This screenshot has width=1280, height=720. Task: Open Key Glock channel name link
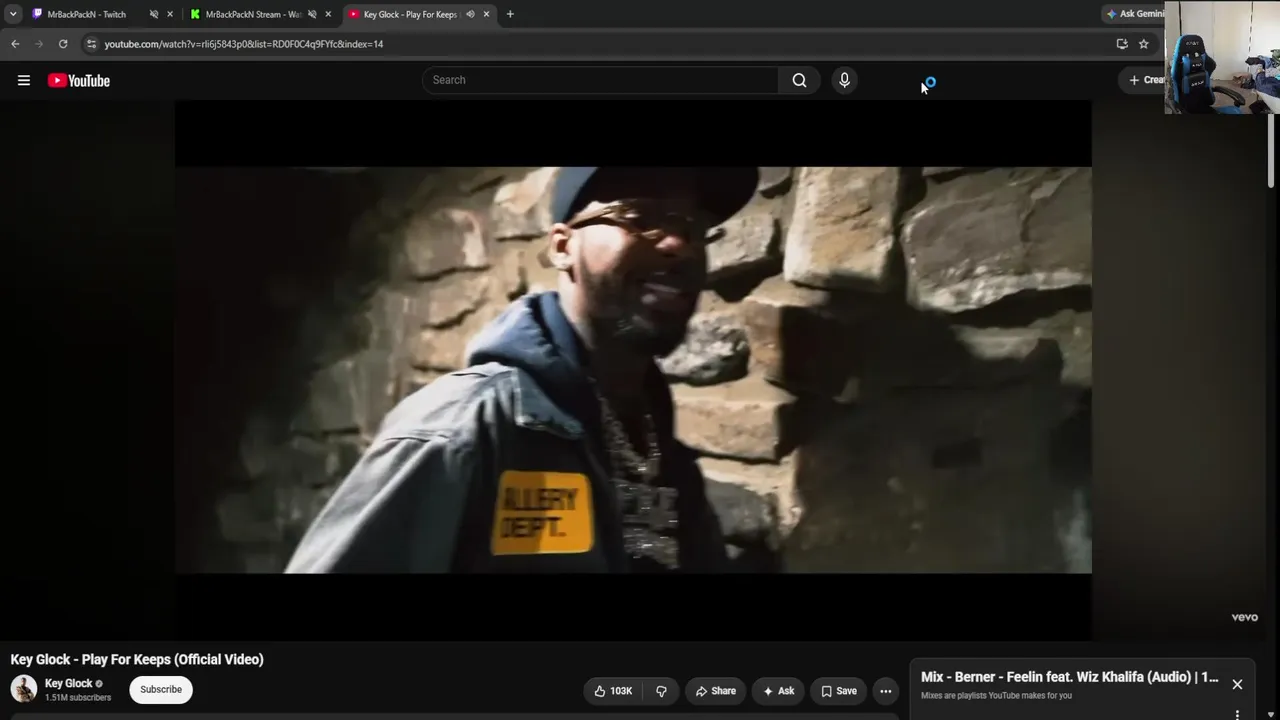pos(68,684)
